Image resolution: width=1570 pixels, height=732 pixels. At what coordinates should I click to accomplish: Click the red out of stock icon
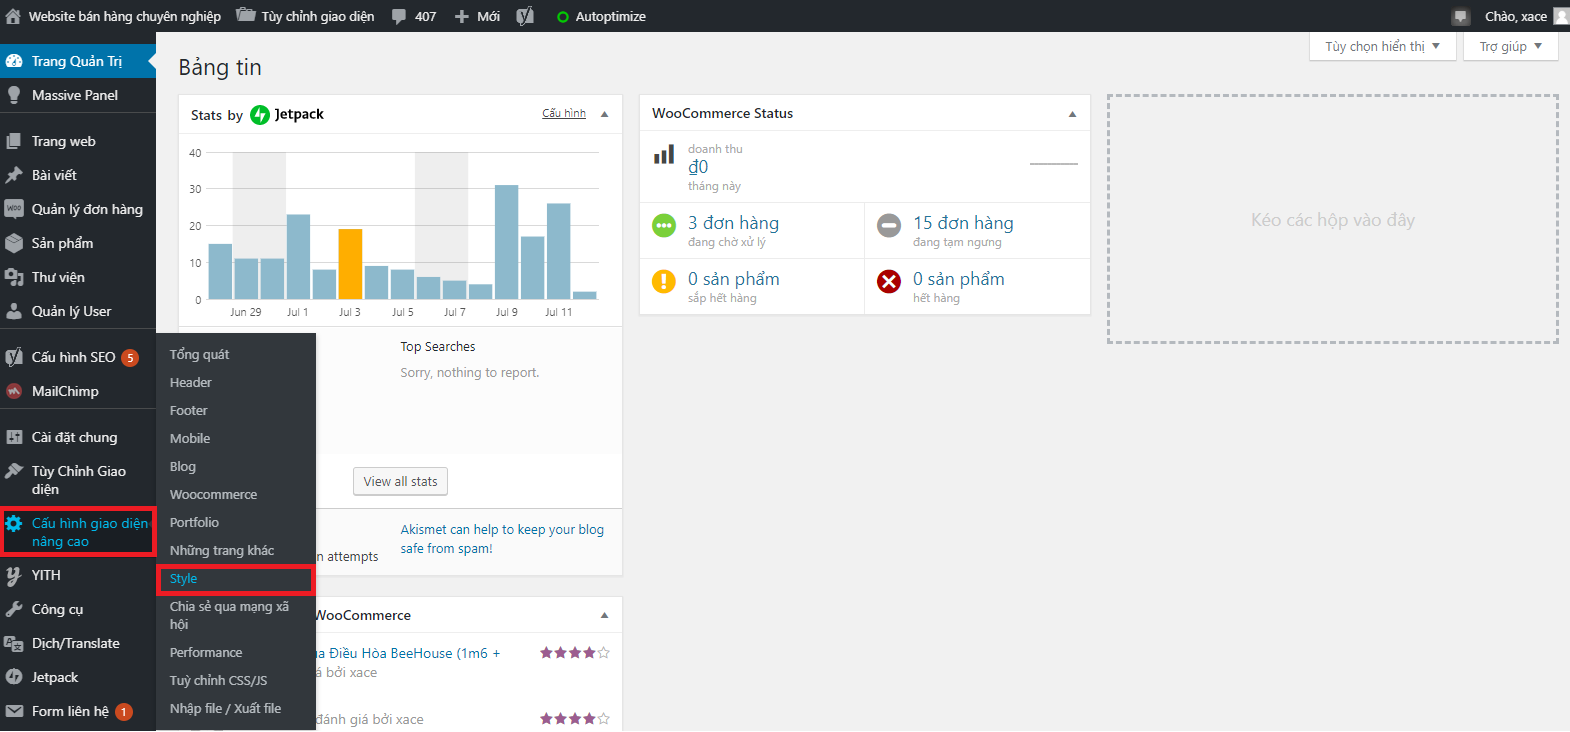(x=889, y=282)
